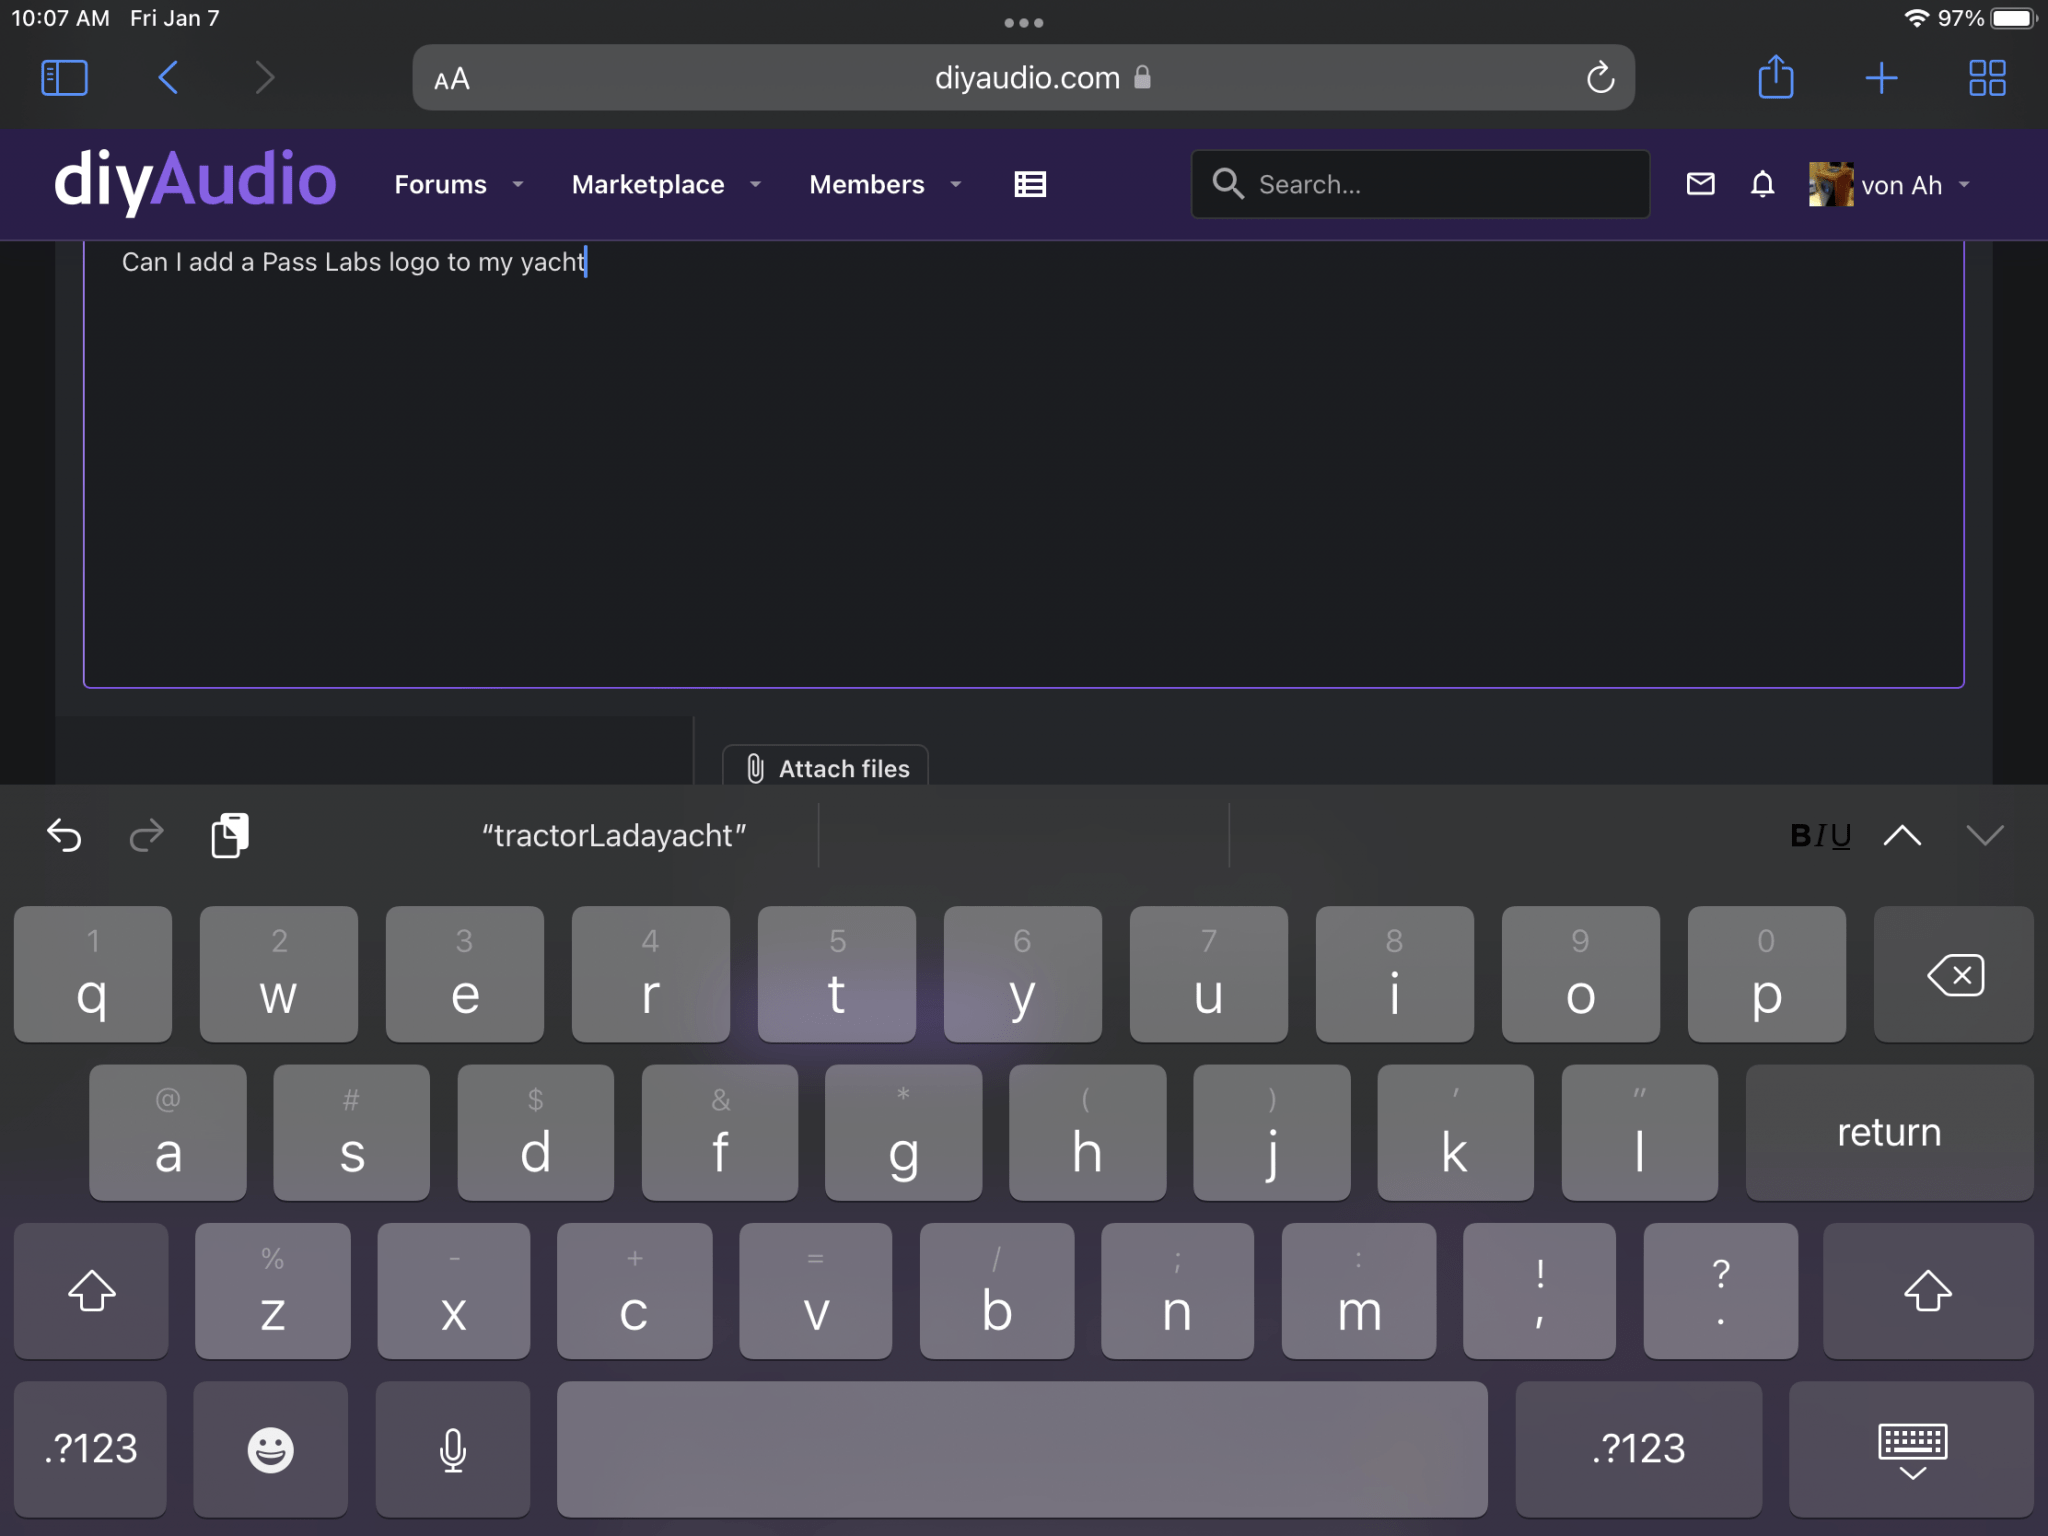Open the von Ah account menu
This screenshot has width=2048, height=1536.
[1890, 185]
